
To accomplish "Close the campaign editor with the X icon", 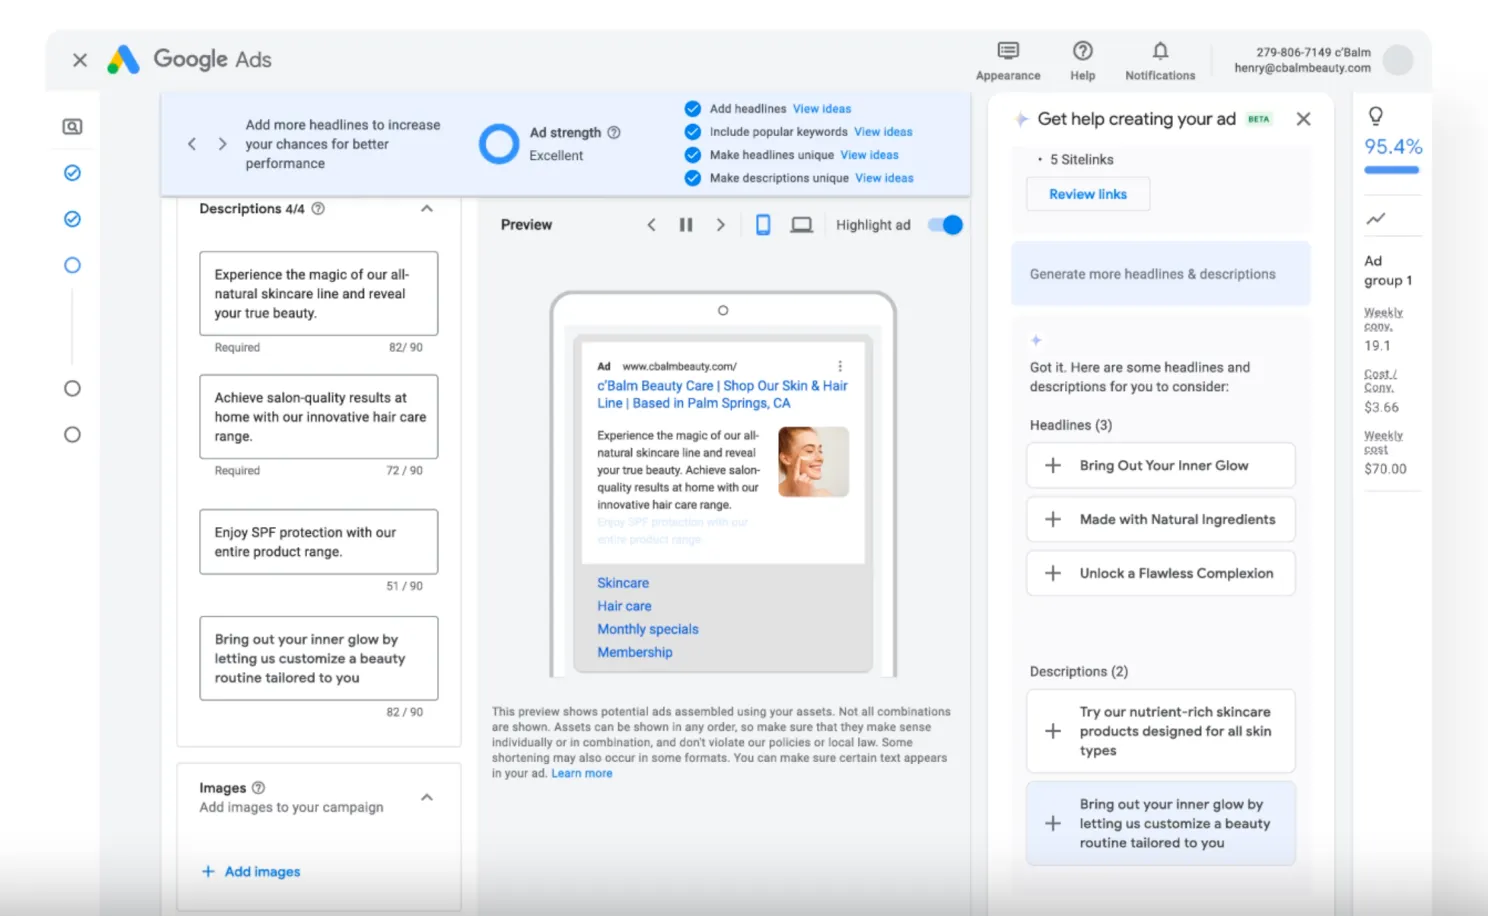I will (x=80, y=60).
